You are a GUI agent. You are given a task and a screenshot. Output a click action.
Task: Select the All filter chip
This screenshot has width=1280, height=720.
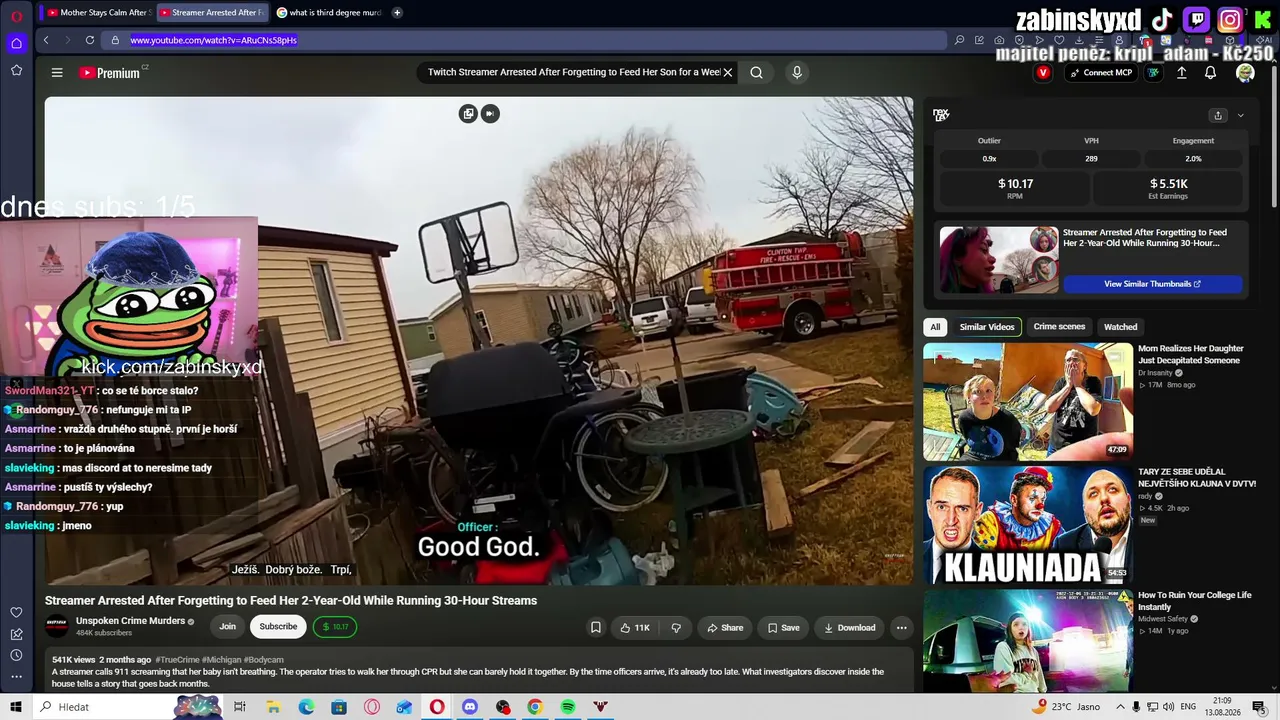click(x=935, y=327)
